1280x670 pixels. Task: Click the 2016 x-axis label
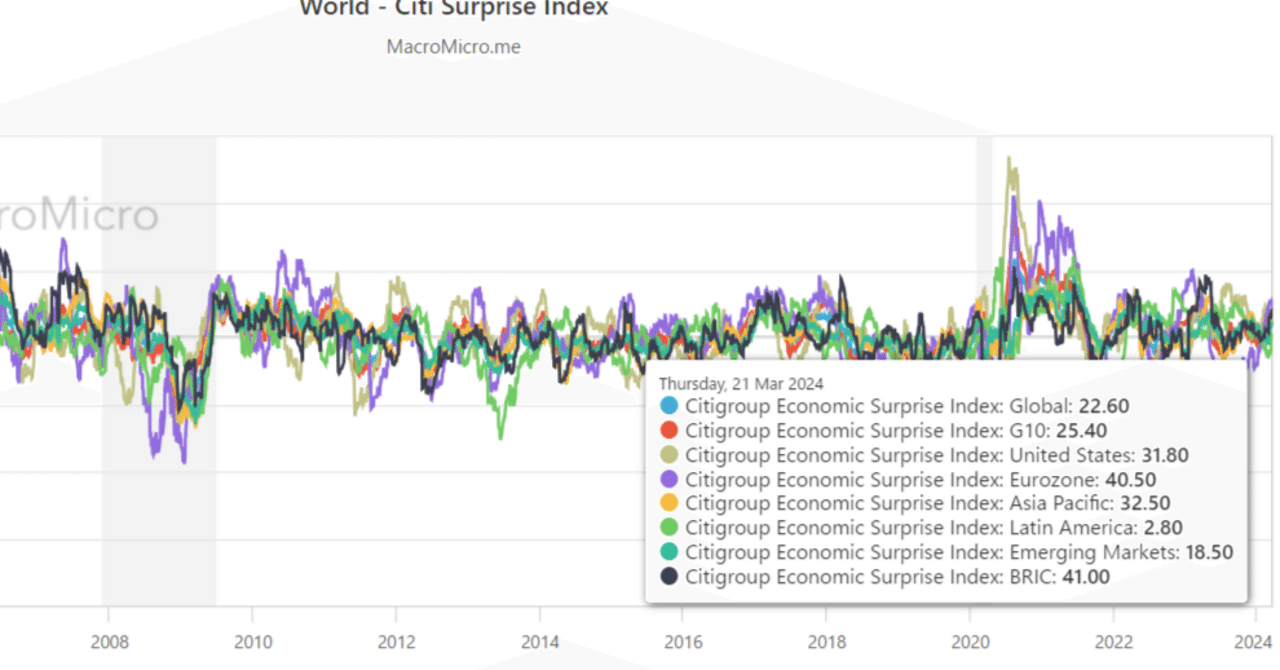pyautogui.click(x=683, y=640)
